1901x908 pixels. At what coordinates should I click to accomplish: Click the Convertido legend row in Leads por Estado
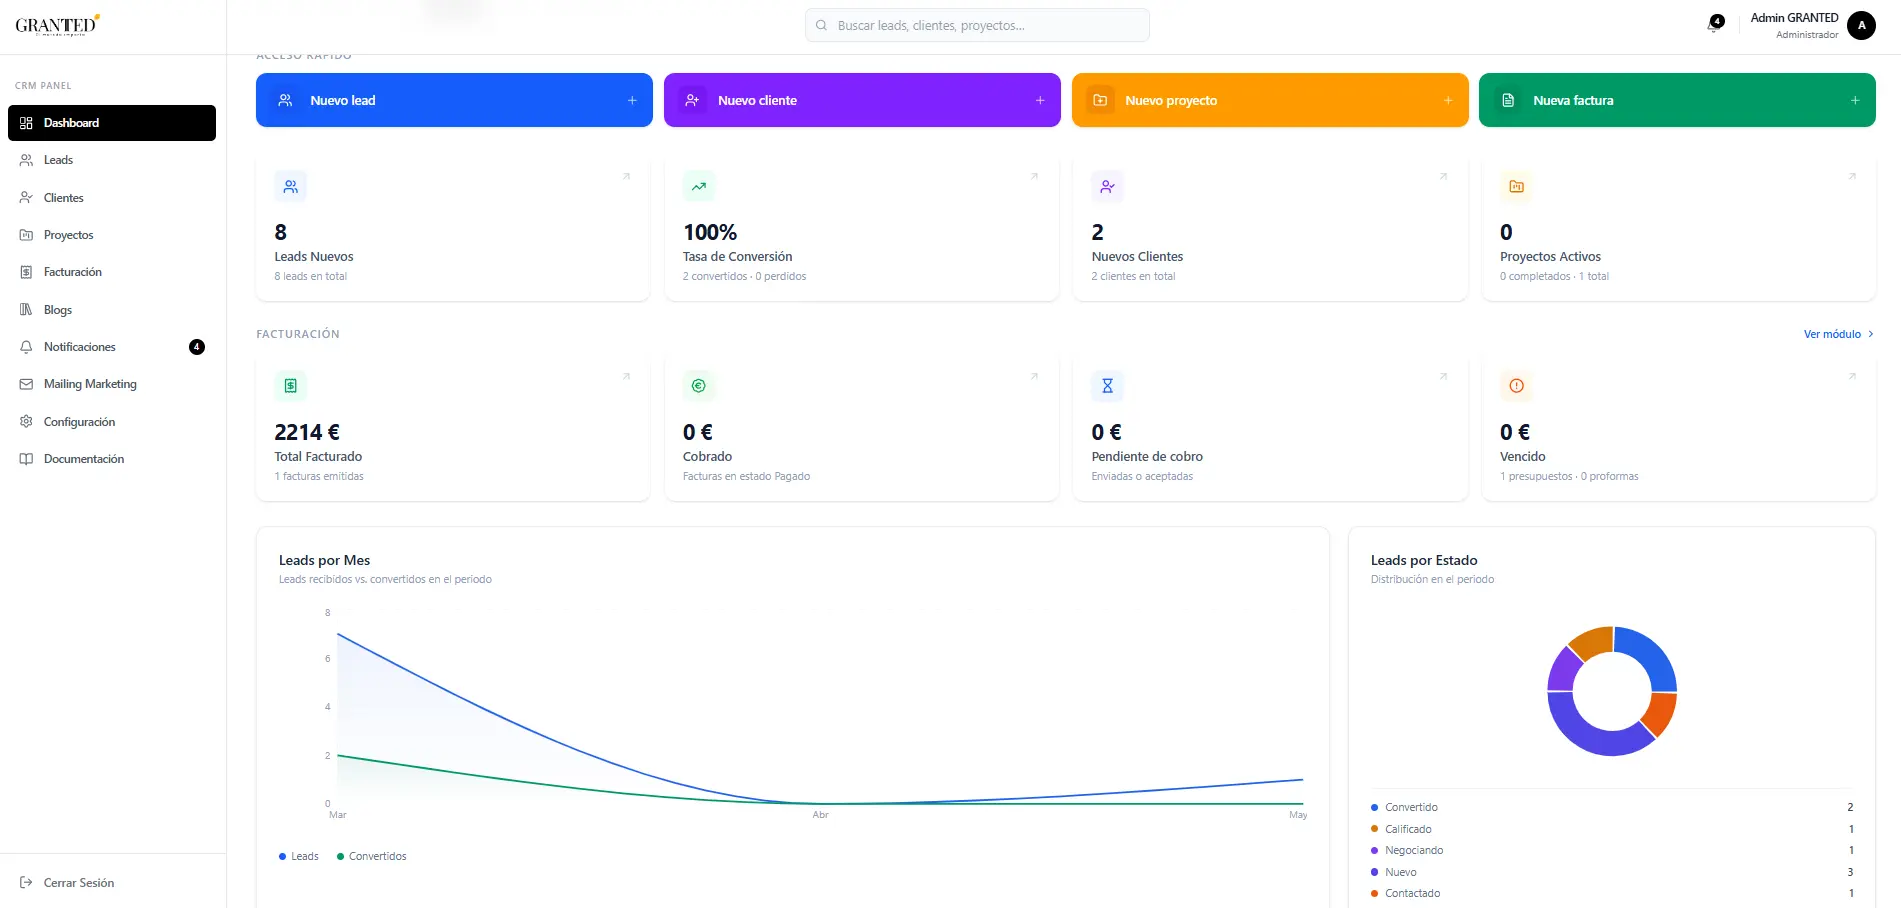(1612, 807)
